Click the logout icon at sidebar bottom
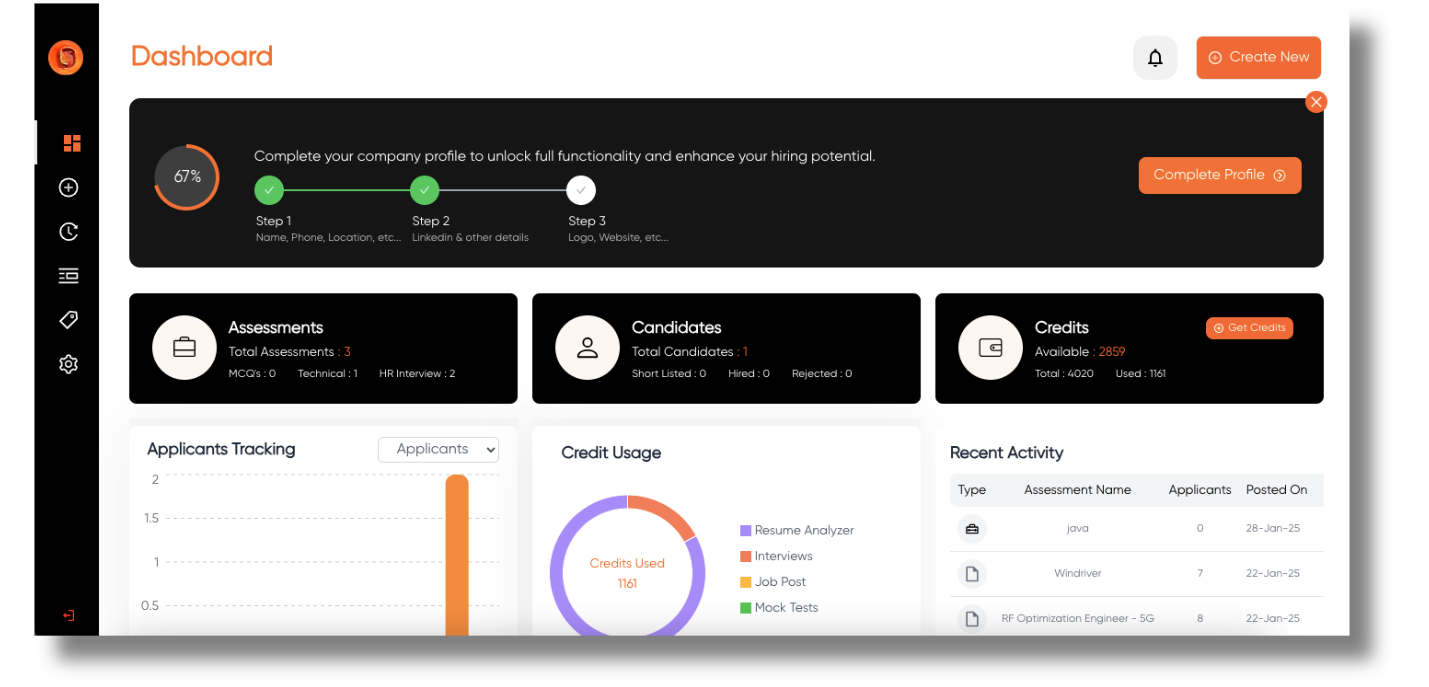 (x=68, y=616)
